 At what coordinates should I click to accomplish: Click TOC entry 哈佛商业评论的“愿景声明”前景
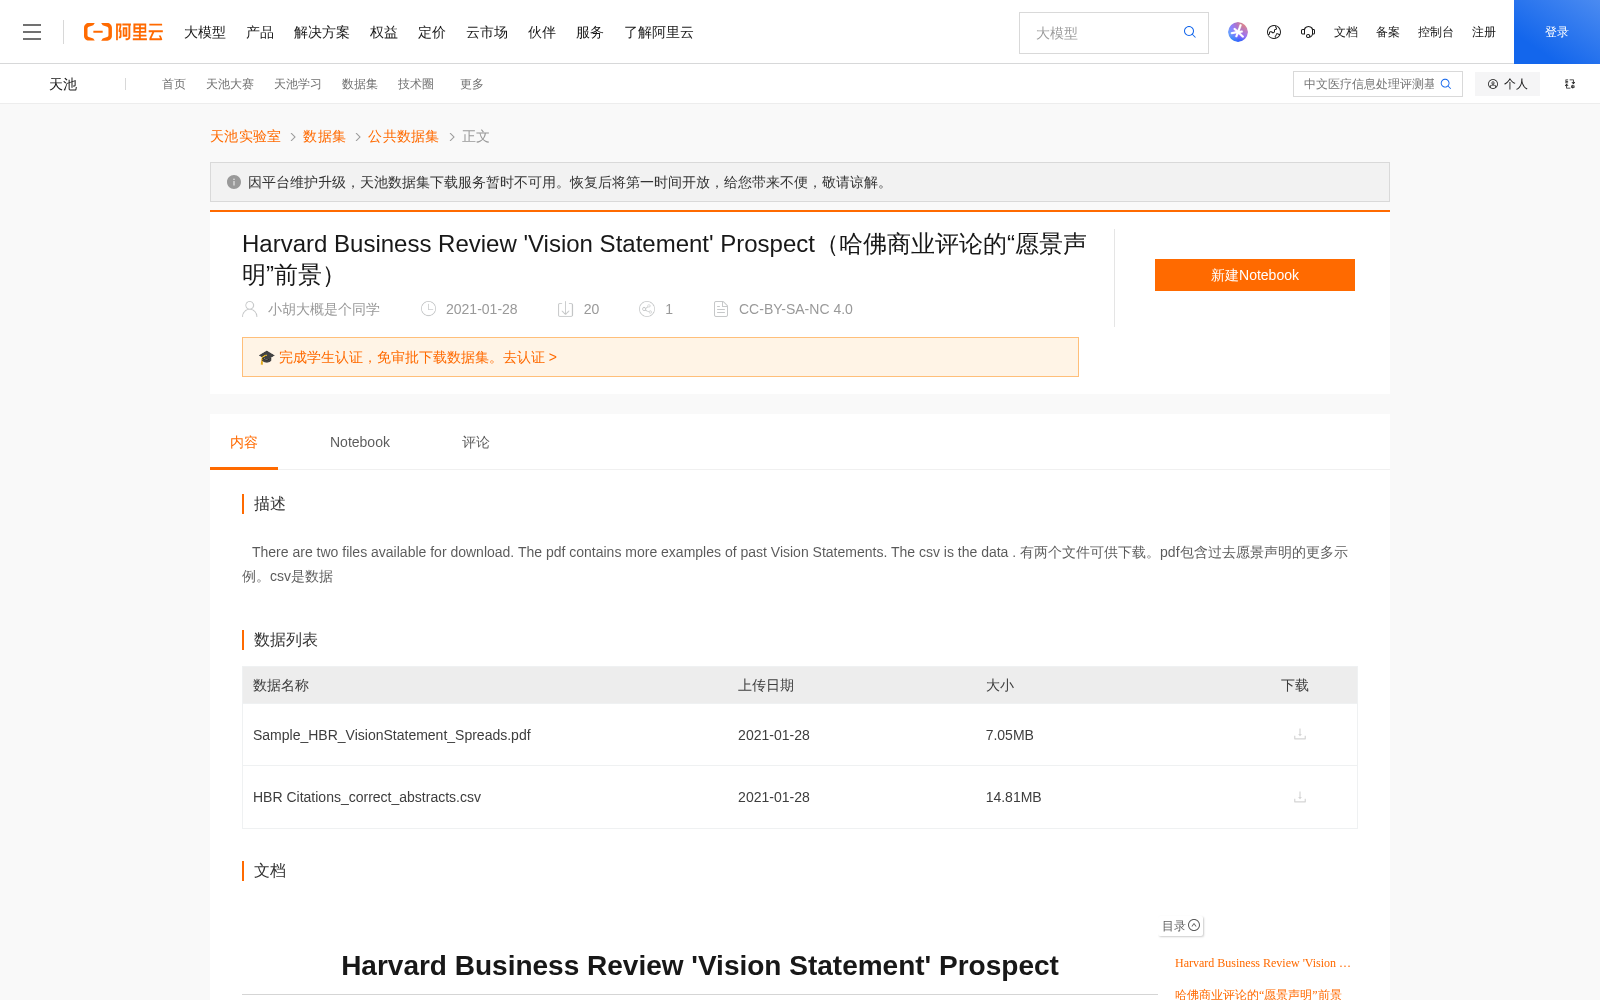(1258, 994)
